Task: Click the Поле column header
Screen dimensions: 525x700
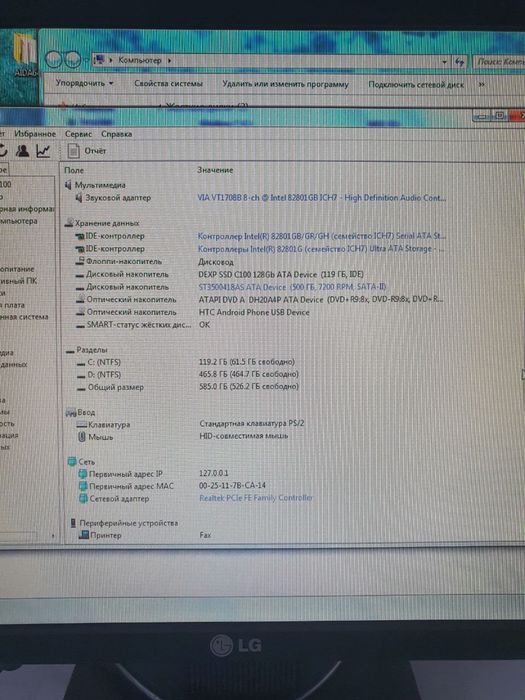Action: 74,170
